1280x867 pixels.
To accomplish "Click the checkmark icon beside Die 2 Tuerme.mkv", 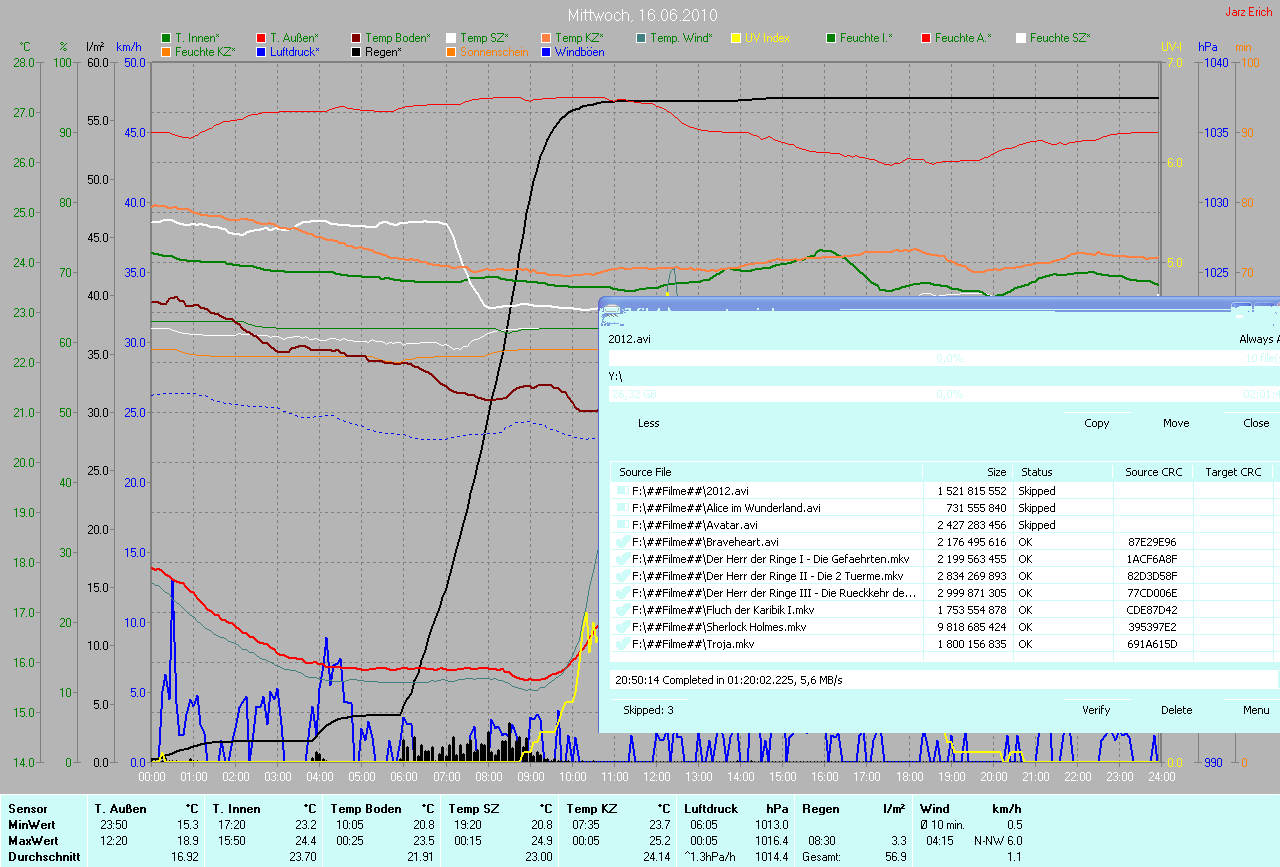I will click(x=623, y=576).
